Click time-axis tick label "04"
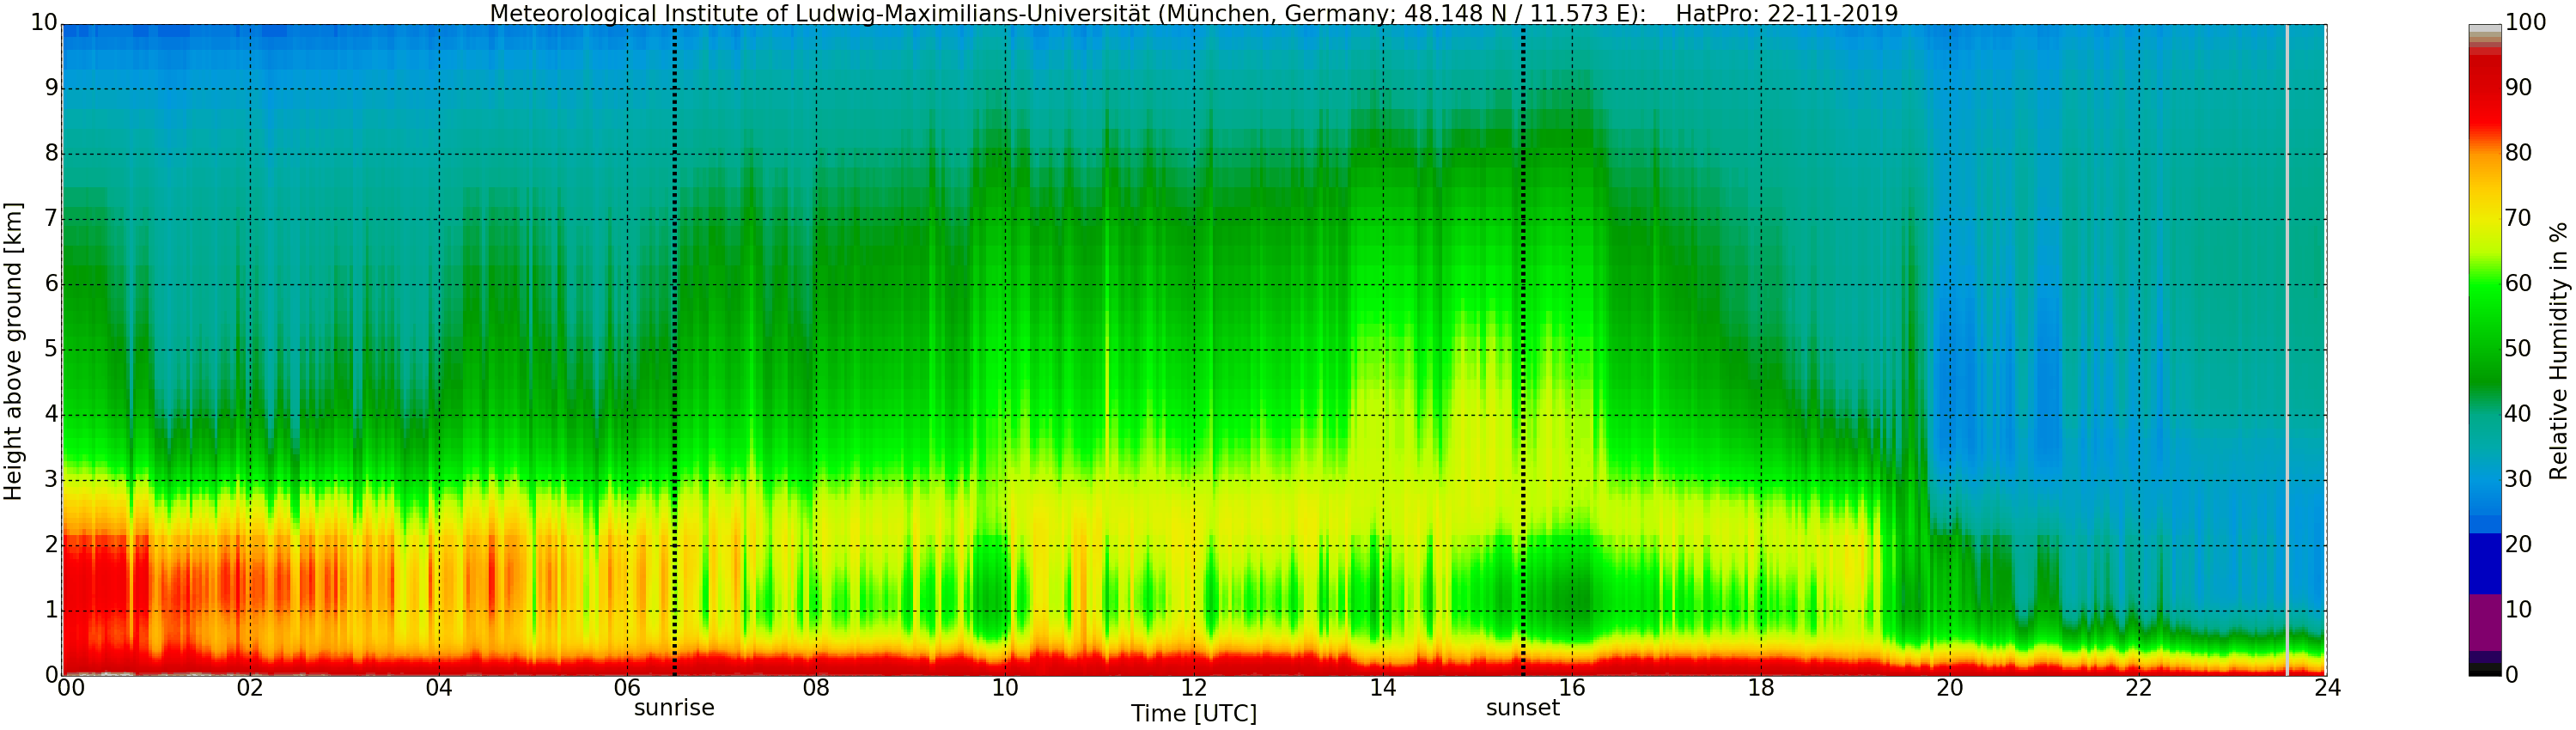This screenshot has width=2576, height=730. tap(439, 688)
